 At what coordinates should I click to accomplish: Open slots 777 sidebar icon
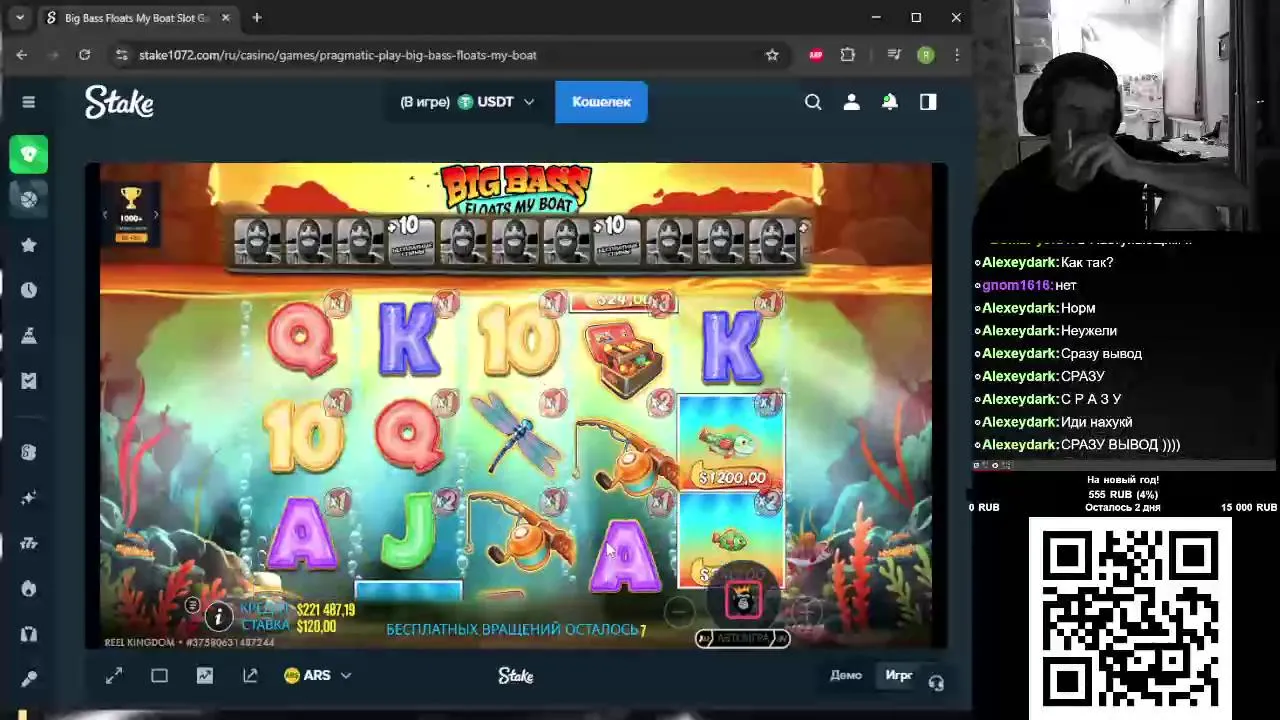[29, 543]
